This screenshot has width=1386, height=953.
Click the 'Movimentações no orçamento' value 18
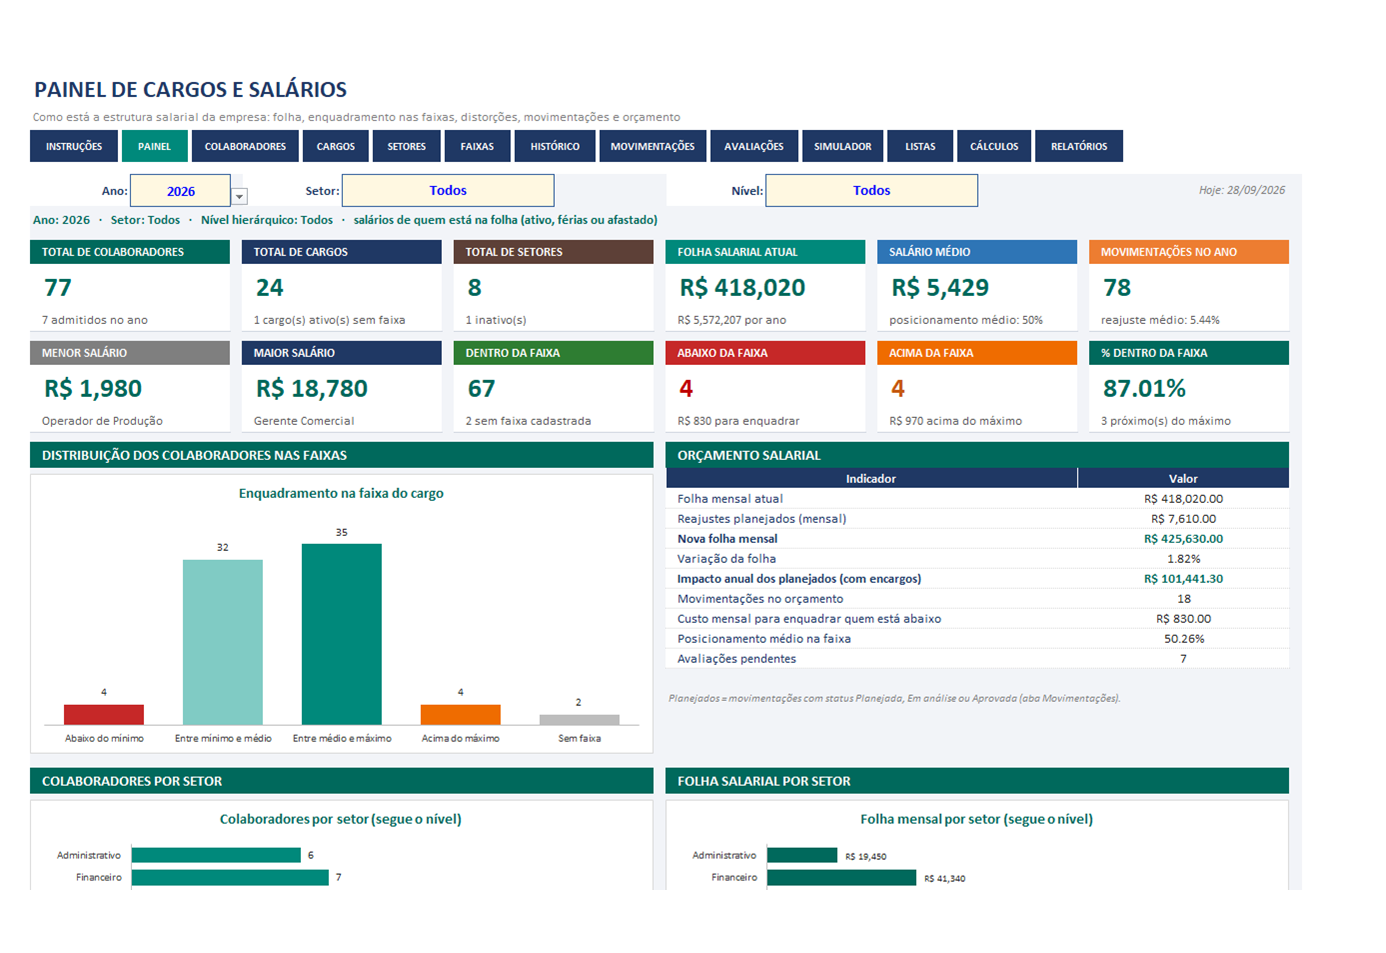[x=1183, y=599]
